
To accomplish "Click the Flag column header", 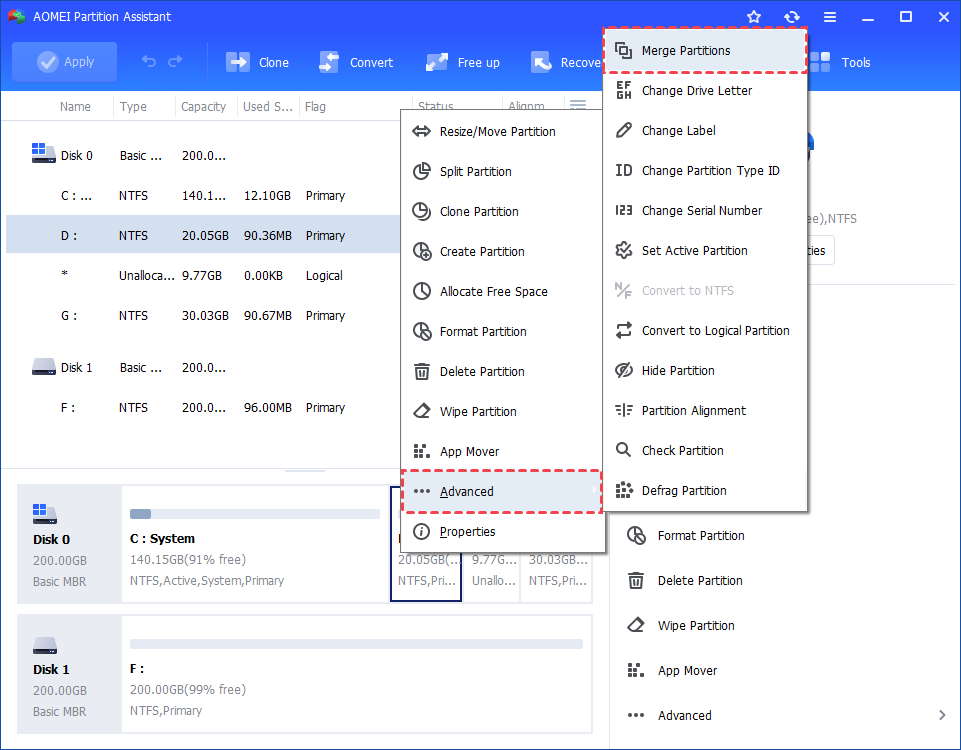I will point(315,107).
